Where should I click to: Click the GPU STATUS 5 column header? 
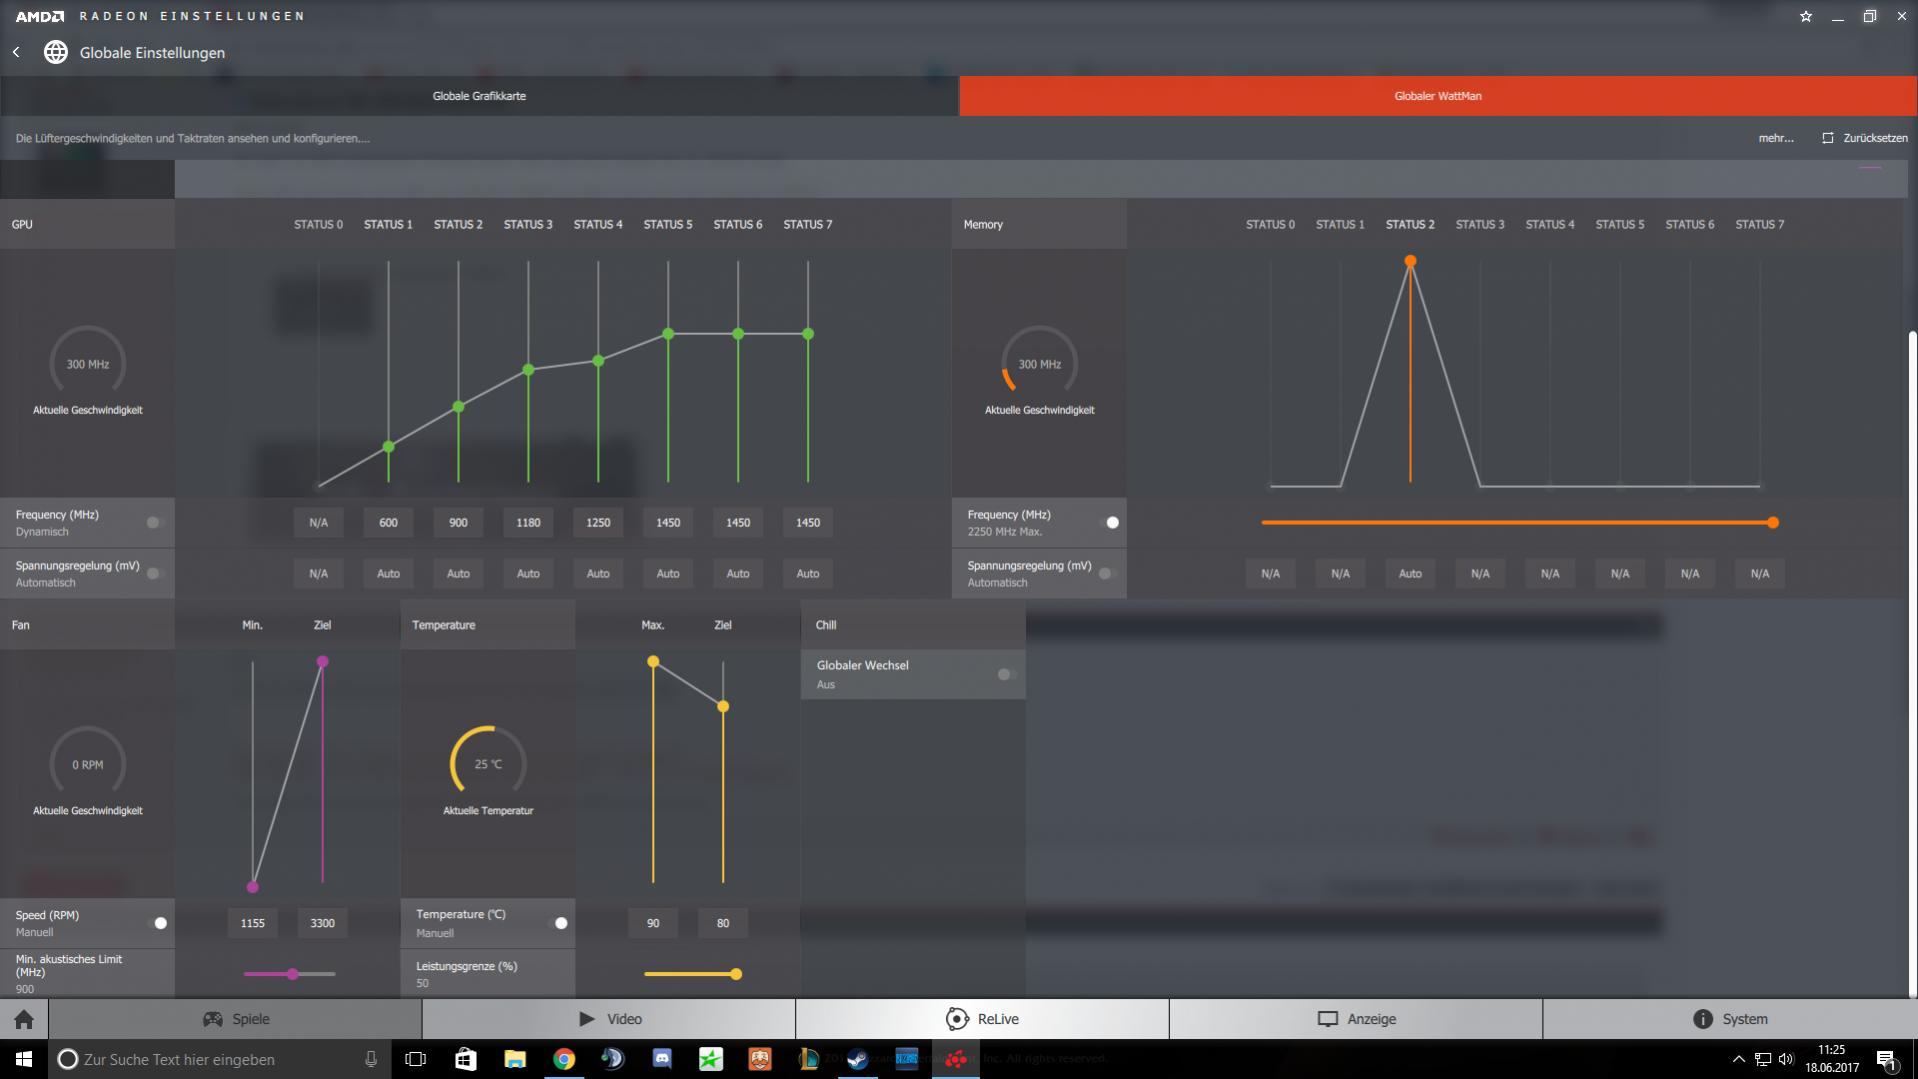coord(668,224)
